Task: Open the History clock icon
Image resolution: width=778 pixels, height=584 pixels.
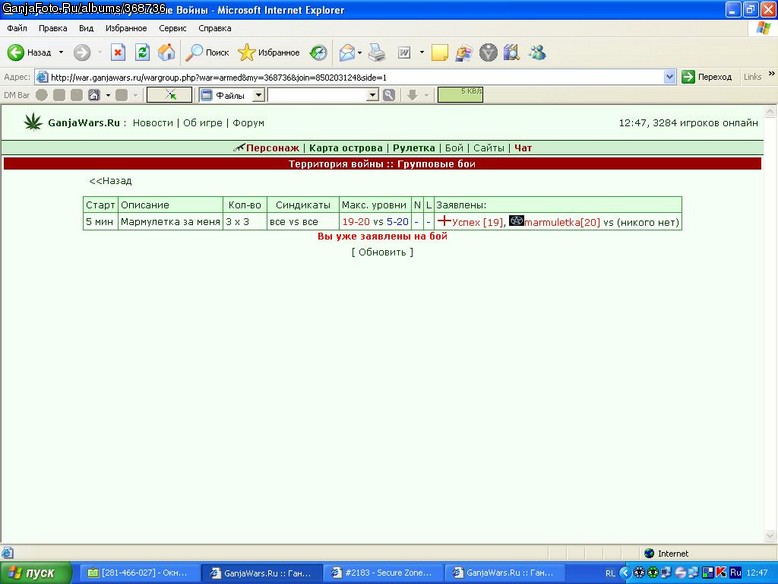Action: click(318, 52)
